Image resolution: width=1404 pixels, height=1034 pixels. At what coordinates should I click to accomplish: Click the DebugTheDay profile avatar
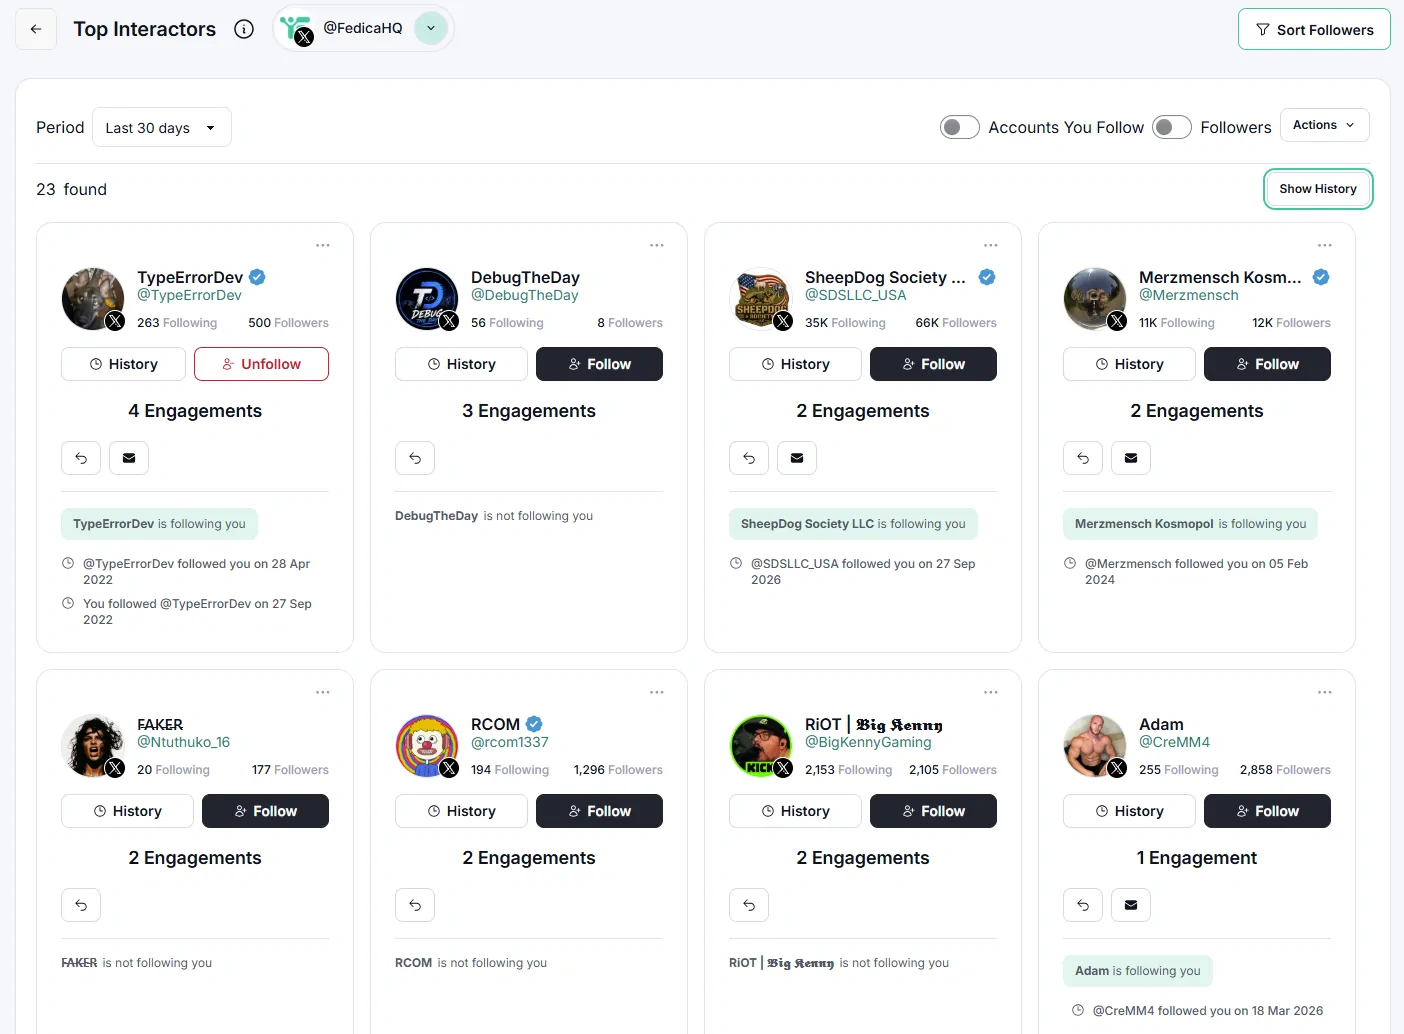click(x=426, y=298)
